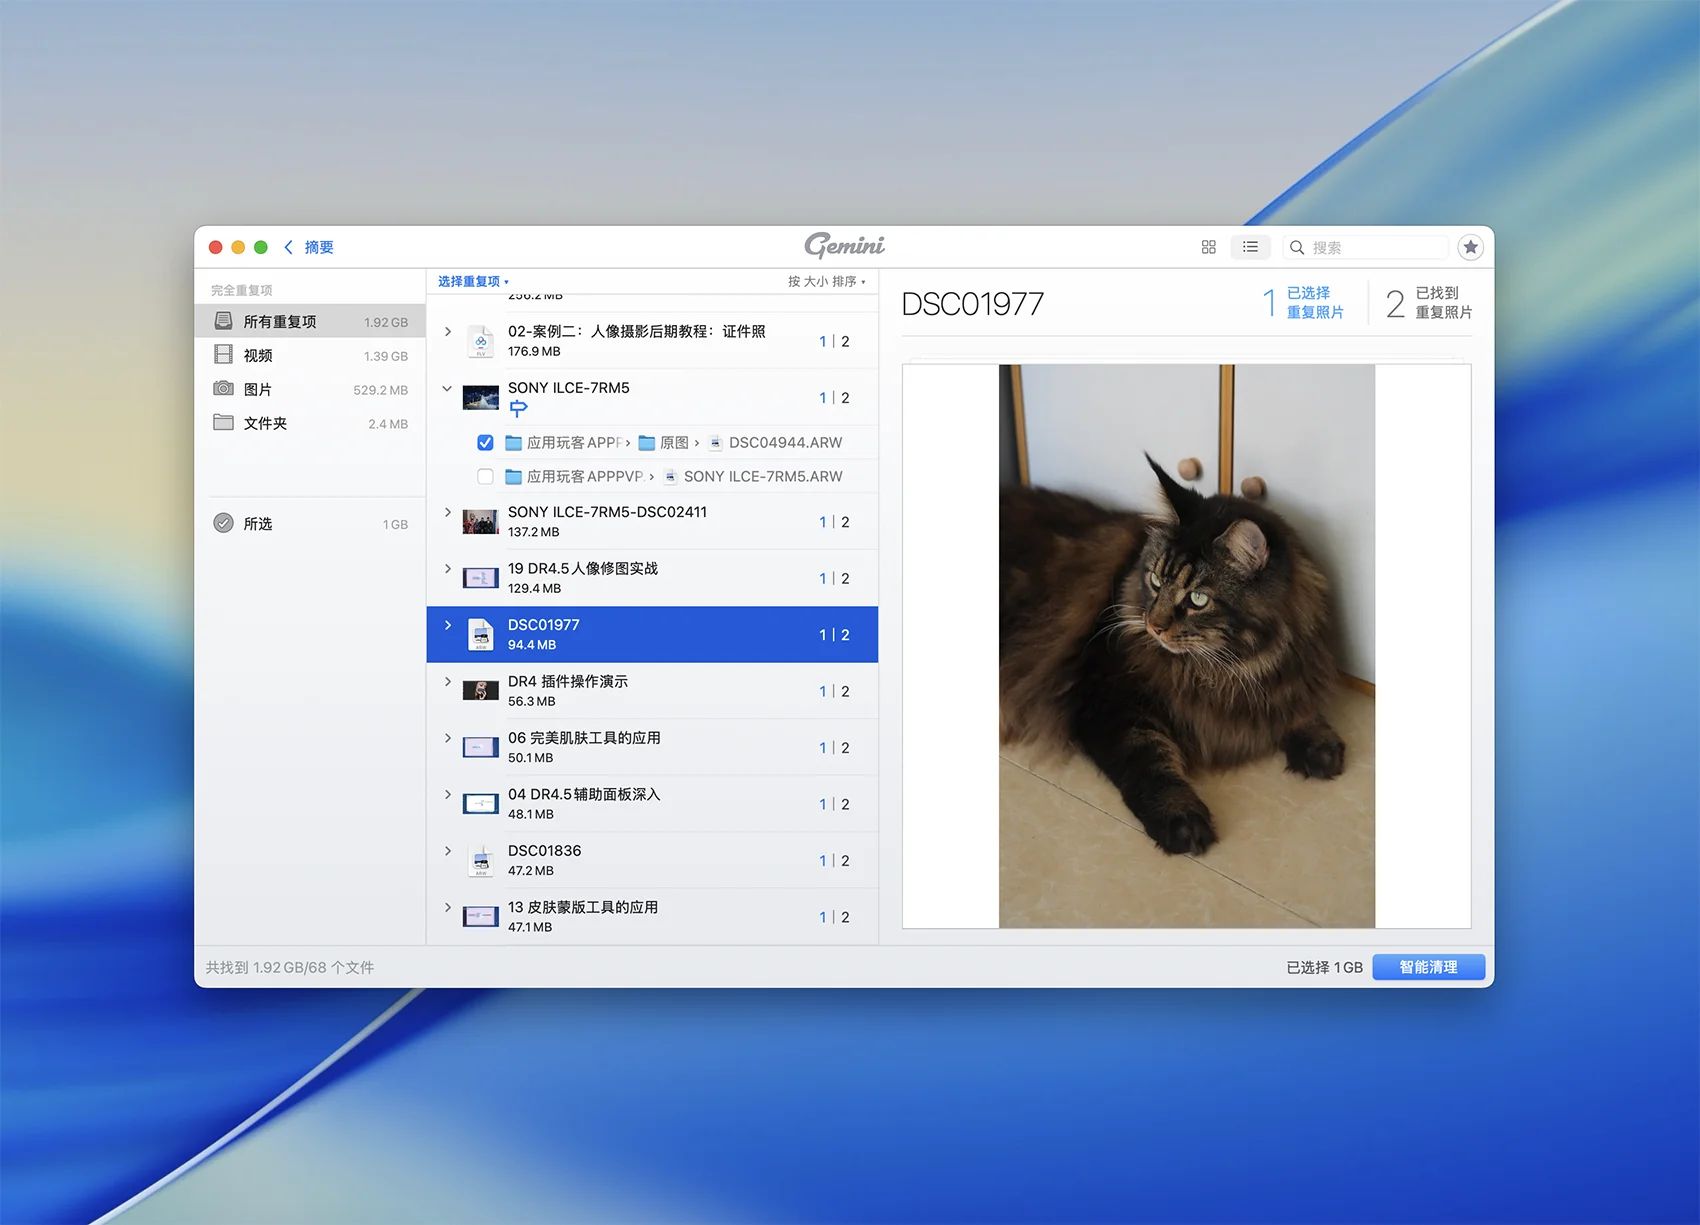Open the 按大小排序 sort dropdown
The width and height of the screenshot is (1700, 1225).
826,282
